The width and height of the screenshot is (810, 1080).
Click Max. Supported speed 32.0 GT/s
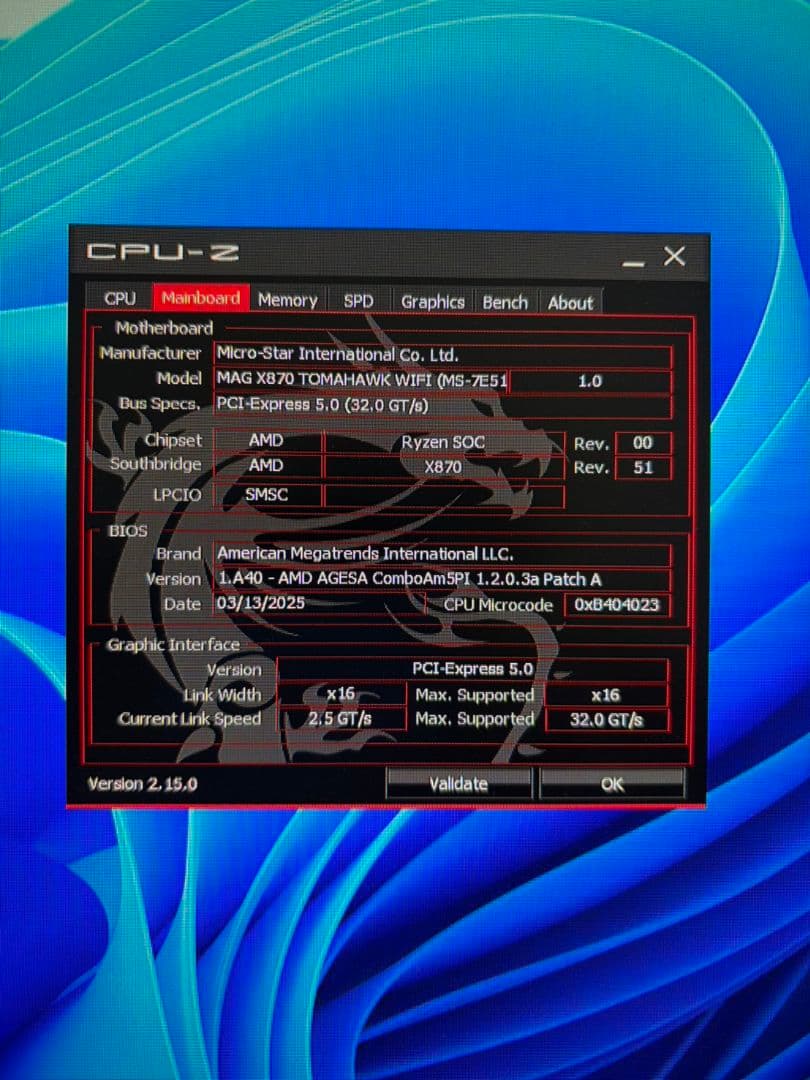click(x=606, y=720)
